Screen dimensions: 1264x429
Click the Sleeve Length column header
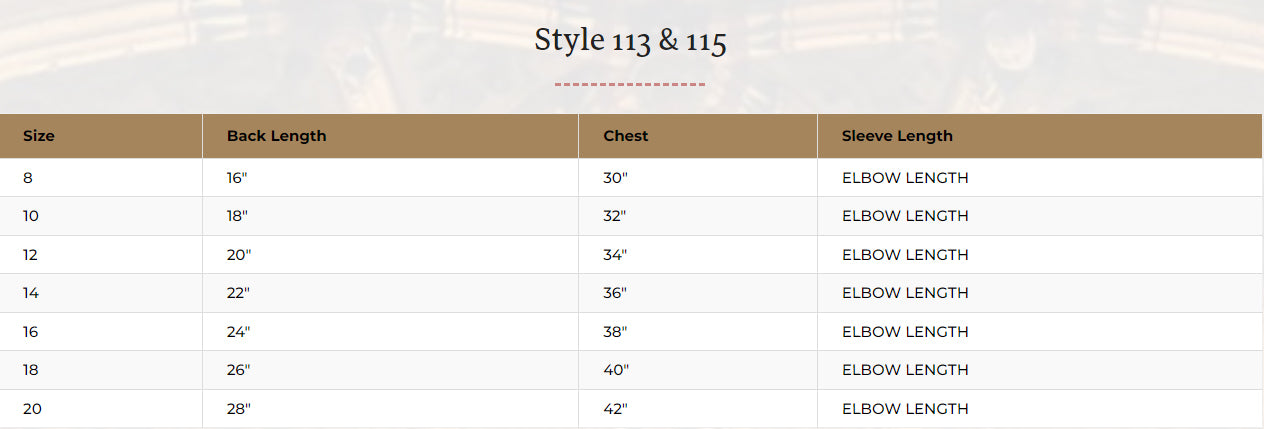tap(897, 136)
